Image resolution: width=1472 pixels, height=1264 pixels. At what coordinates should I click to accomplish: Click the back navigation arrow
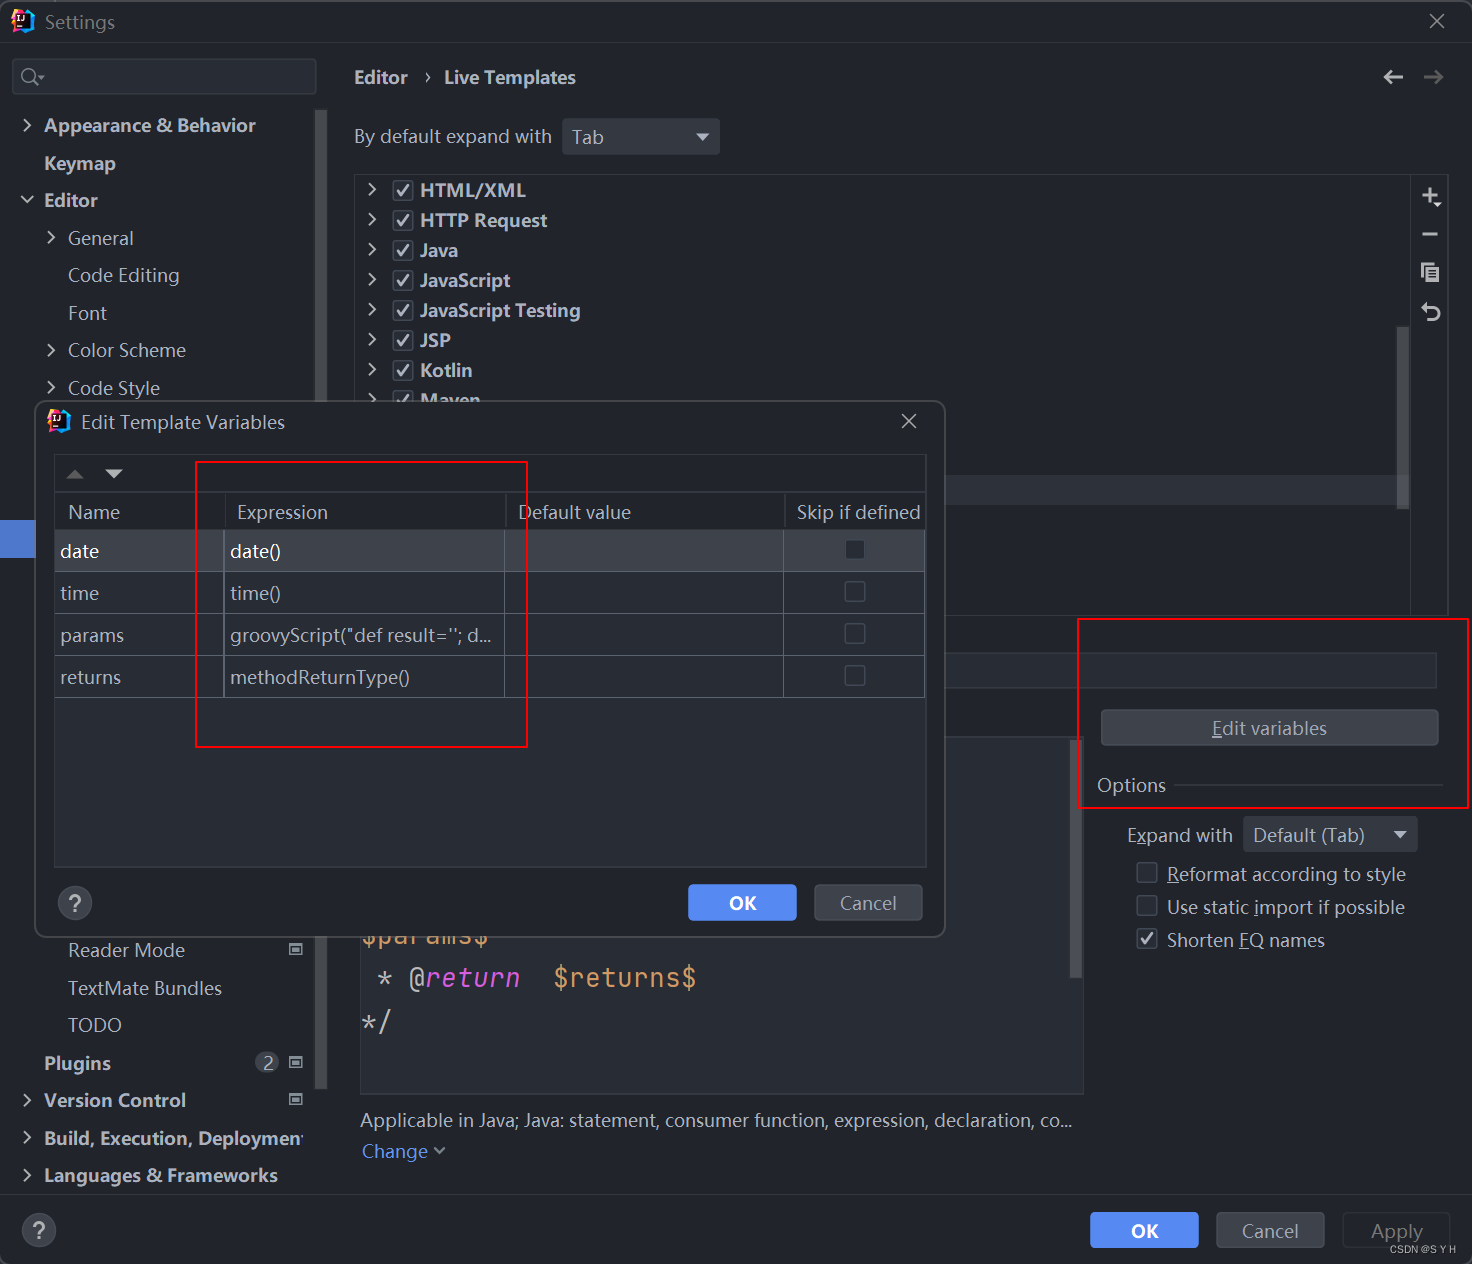point(1393,77)
